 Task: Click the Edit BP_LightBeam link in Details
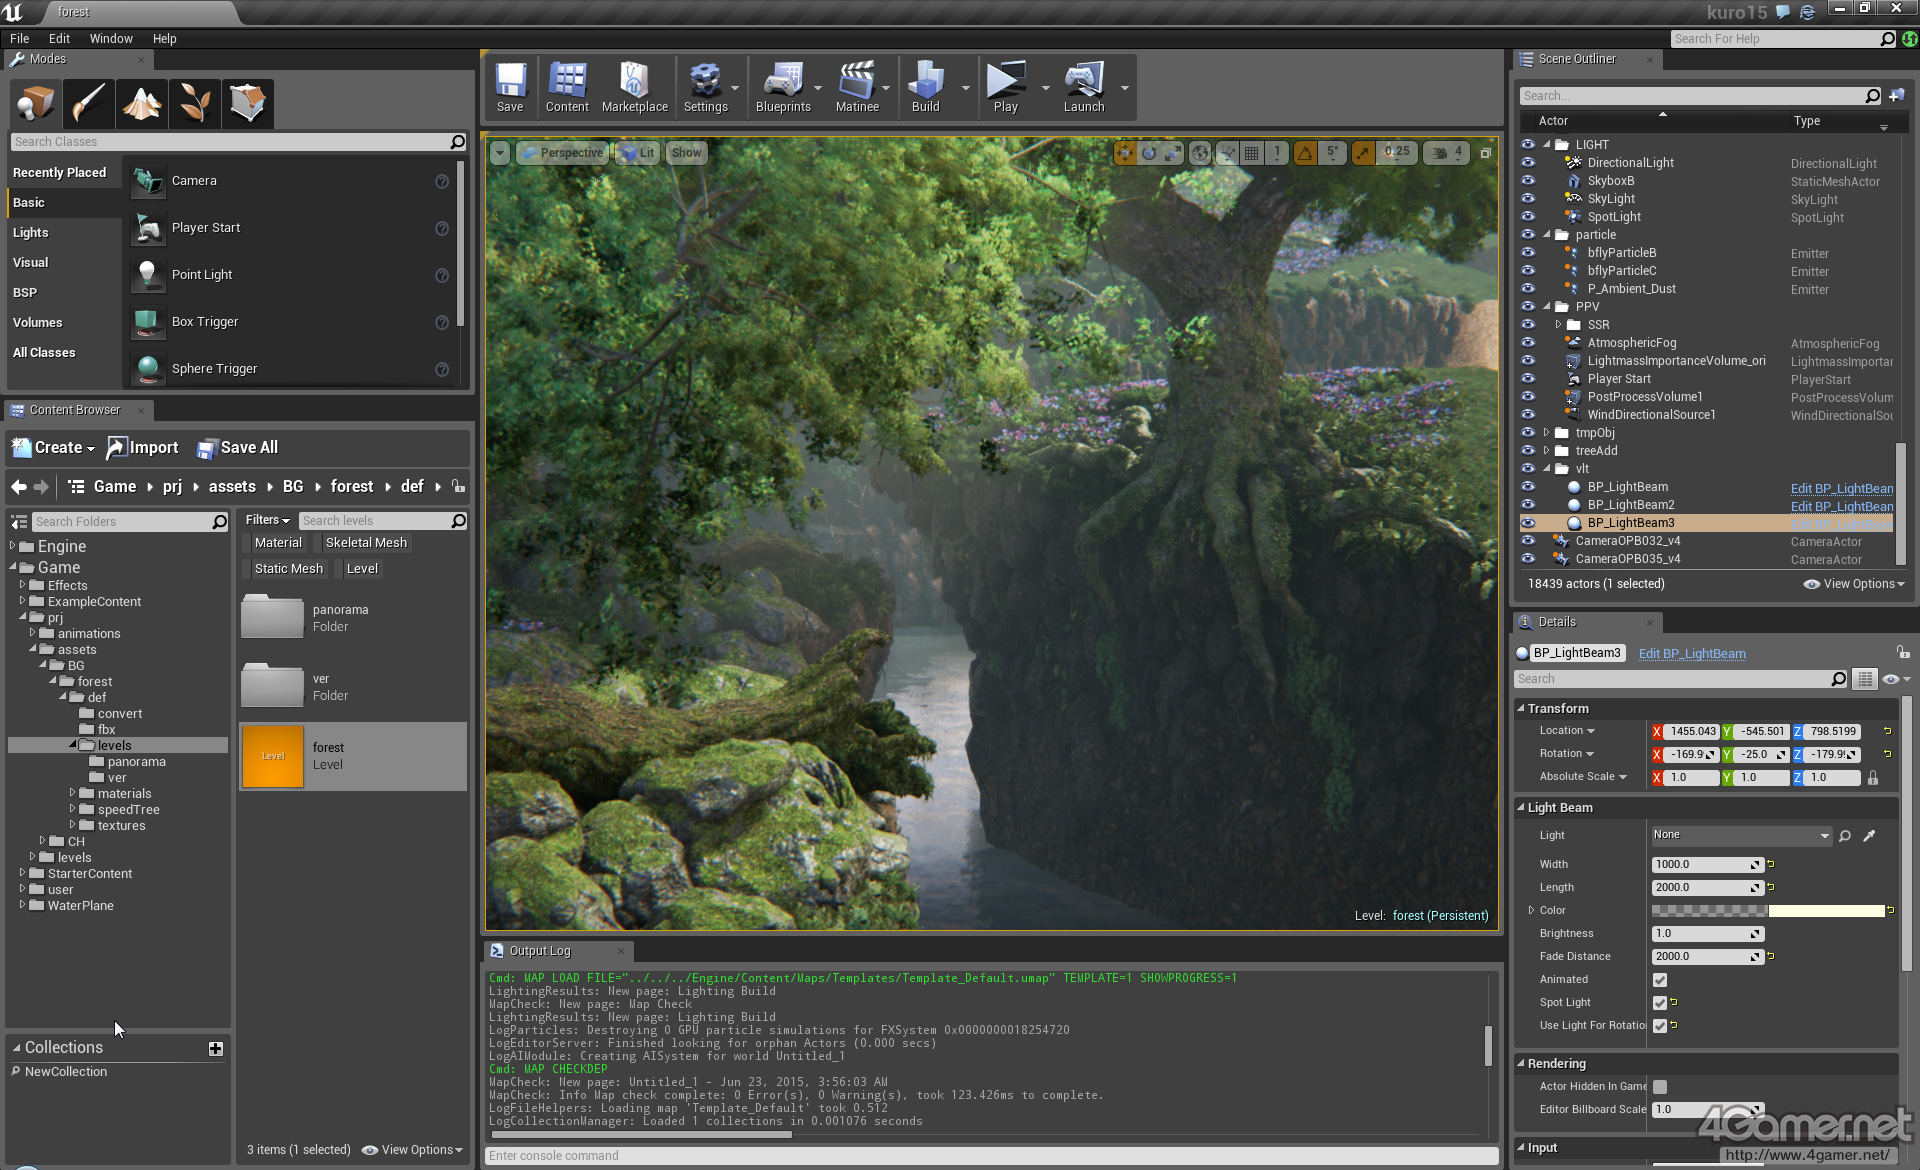[x=1692, y=654]
